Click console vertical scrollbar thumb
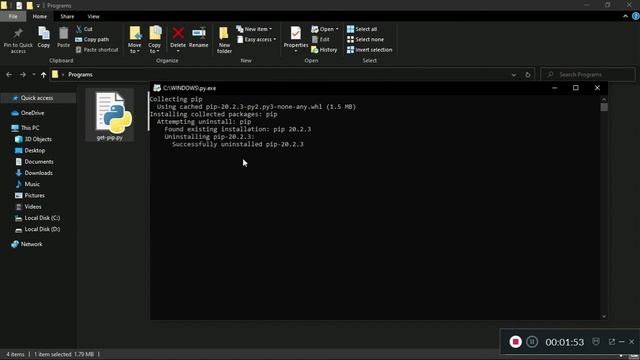 [x=604, y=107]
